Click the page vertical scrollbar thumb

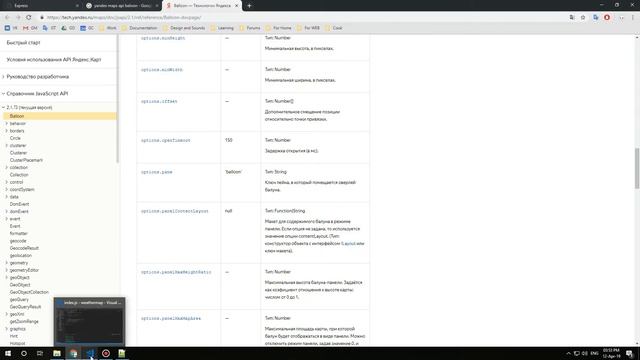tap(637, 168)
